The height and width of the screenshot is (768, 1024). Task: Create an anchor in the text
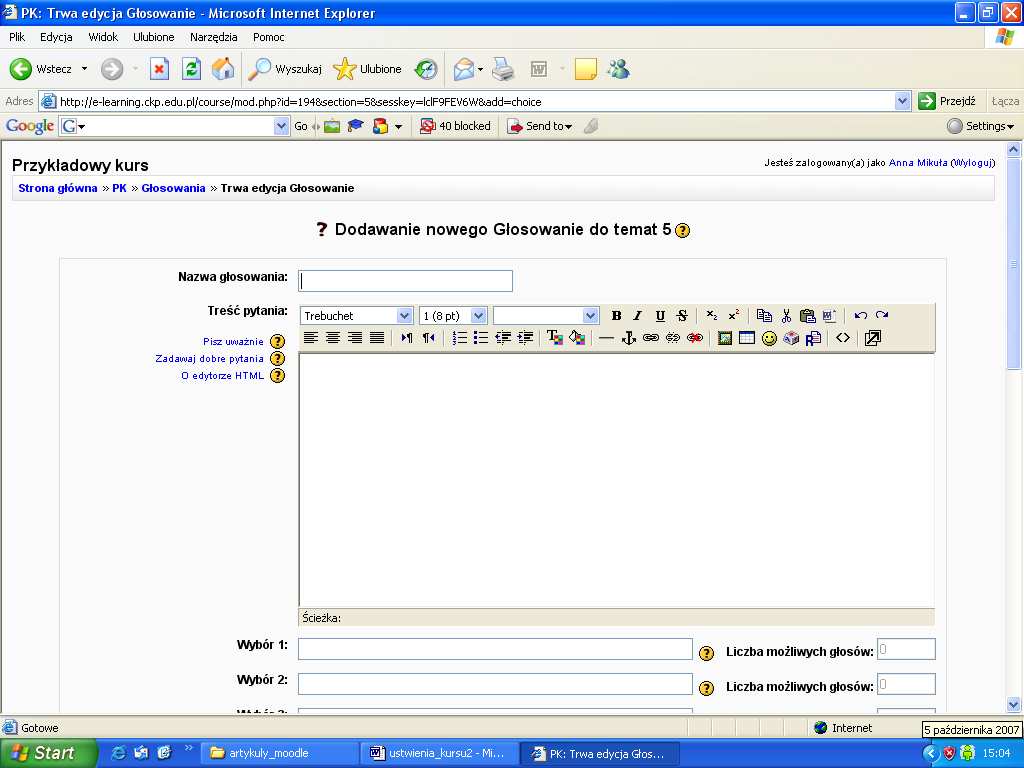point(628,338)
